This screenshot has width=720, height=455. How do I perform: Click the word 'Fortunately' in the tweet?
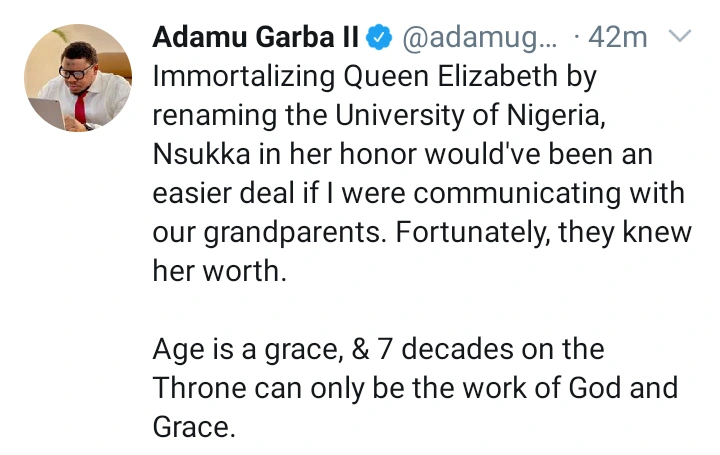[x=472, y=233]
